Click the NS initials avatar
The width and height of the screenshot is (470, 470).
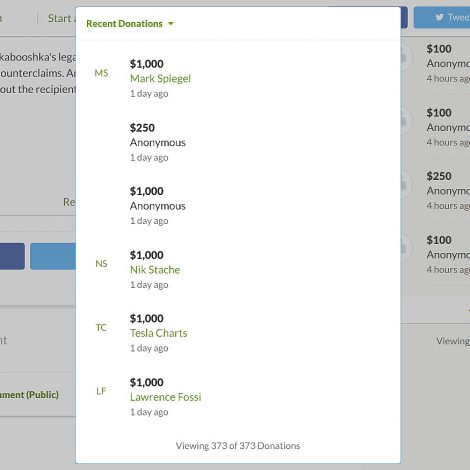101,264
